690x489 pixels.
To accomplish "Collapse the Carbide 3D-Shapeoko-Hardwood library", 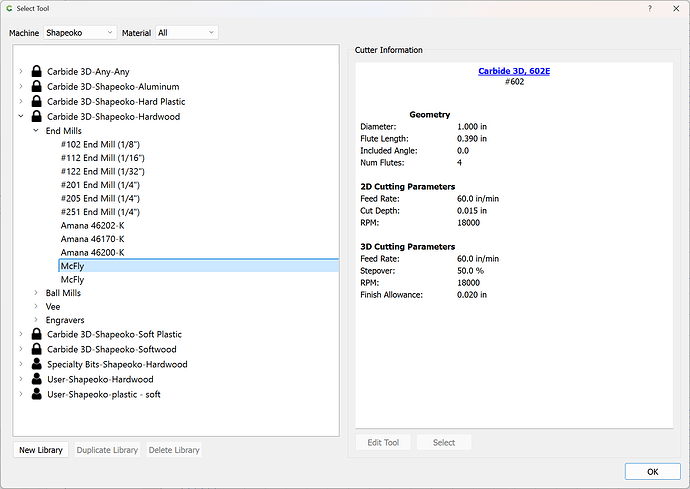I will coord(21,116).
